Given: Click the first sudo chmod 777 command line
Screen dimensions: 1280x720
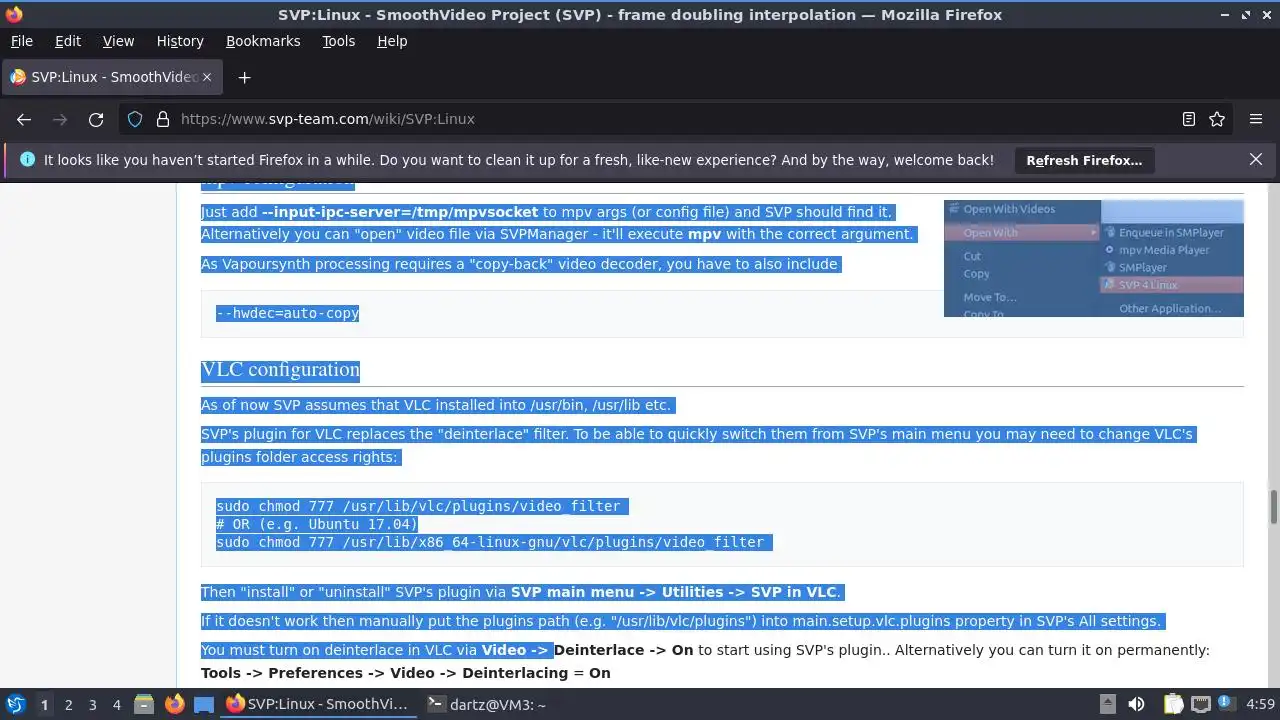Looking at the screenshot, I should (x=418, y=506).
